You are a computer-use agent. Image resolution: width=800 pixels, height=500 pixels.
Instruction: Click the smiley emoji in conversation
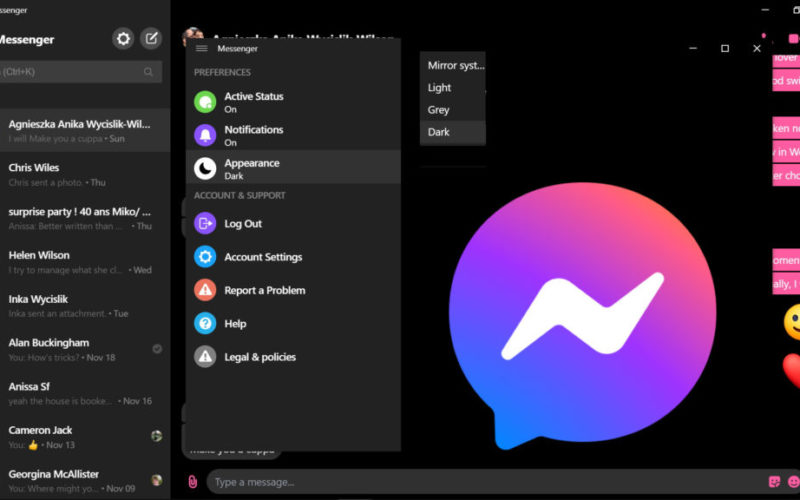792,322
